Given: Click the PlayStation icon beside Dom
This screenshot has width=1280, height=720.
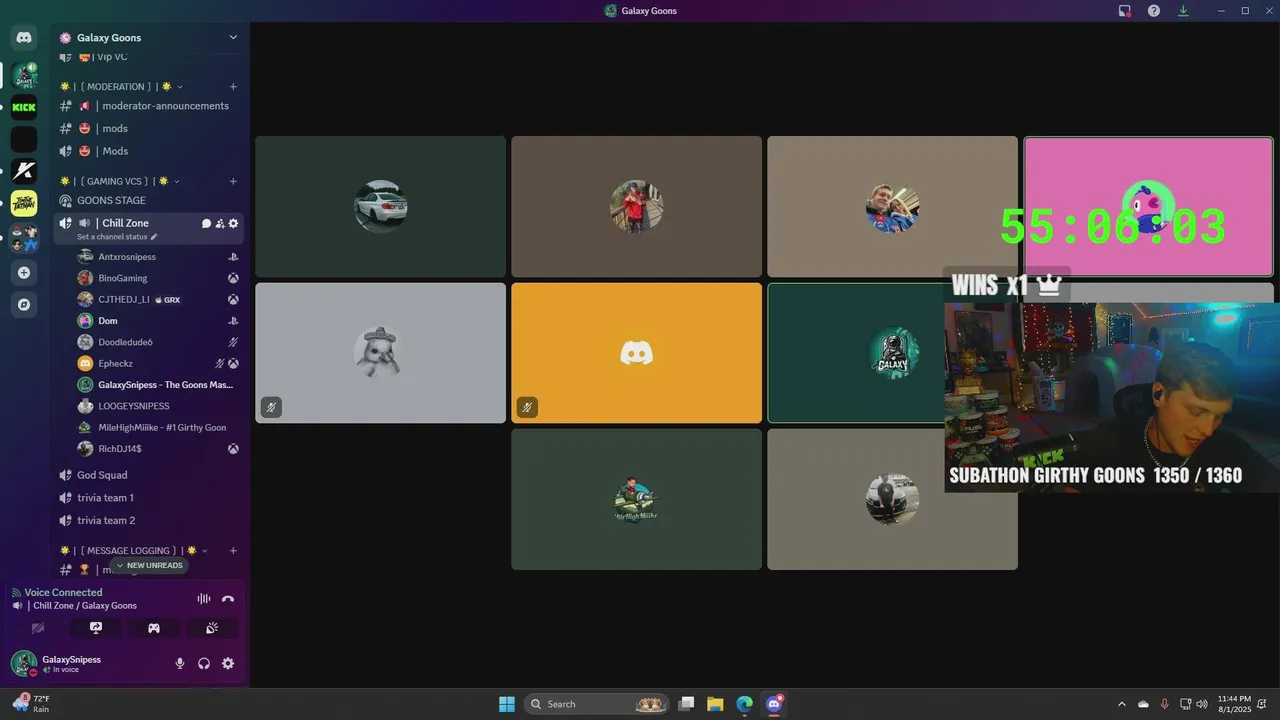Looking at the screenshot, I should pyautogui.click(x=233, y=321).
